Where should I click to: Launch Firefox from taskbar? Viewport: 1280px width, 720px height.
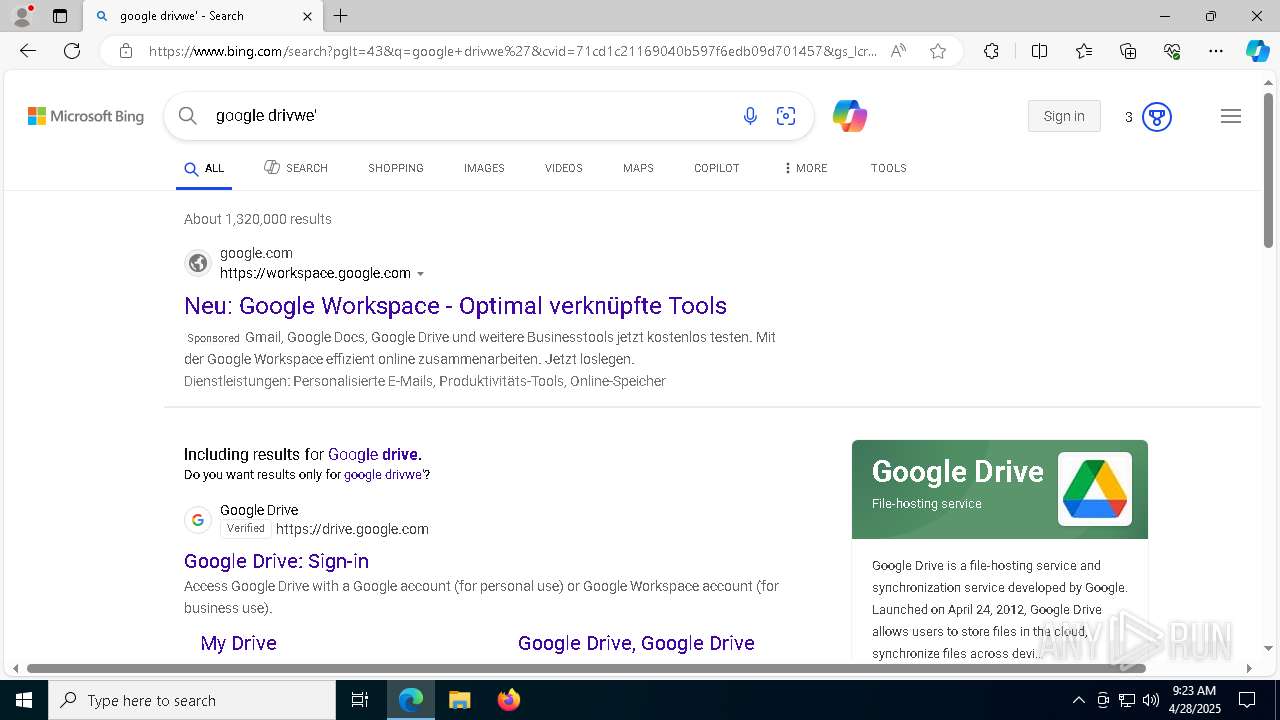click(x=508, y=700)
